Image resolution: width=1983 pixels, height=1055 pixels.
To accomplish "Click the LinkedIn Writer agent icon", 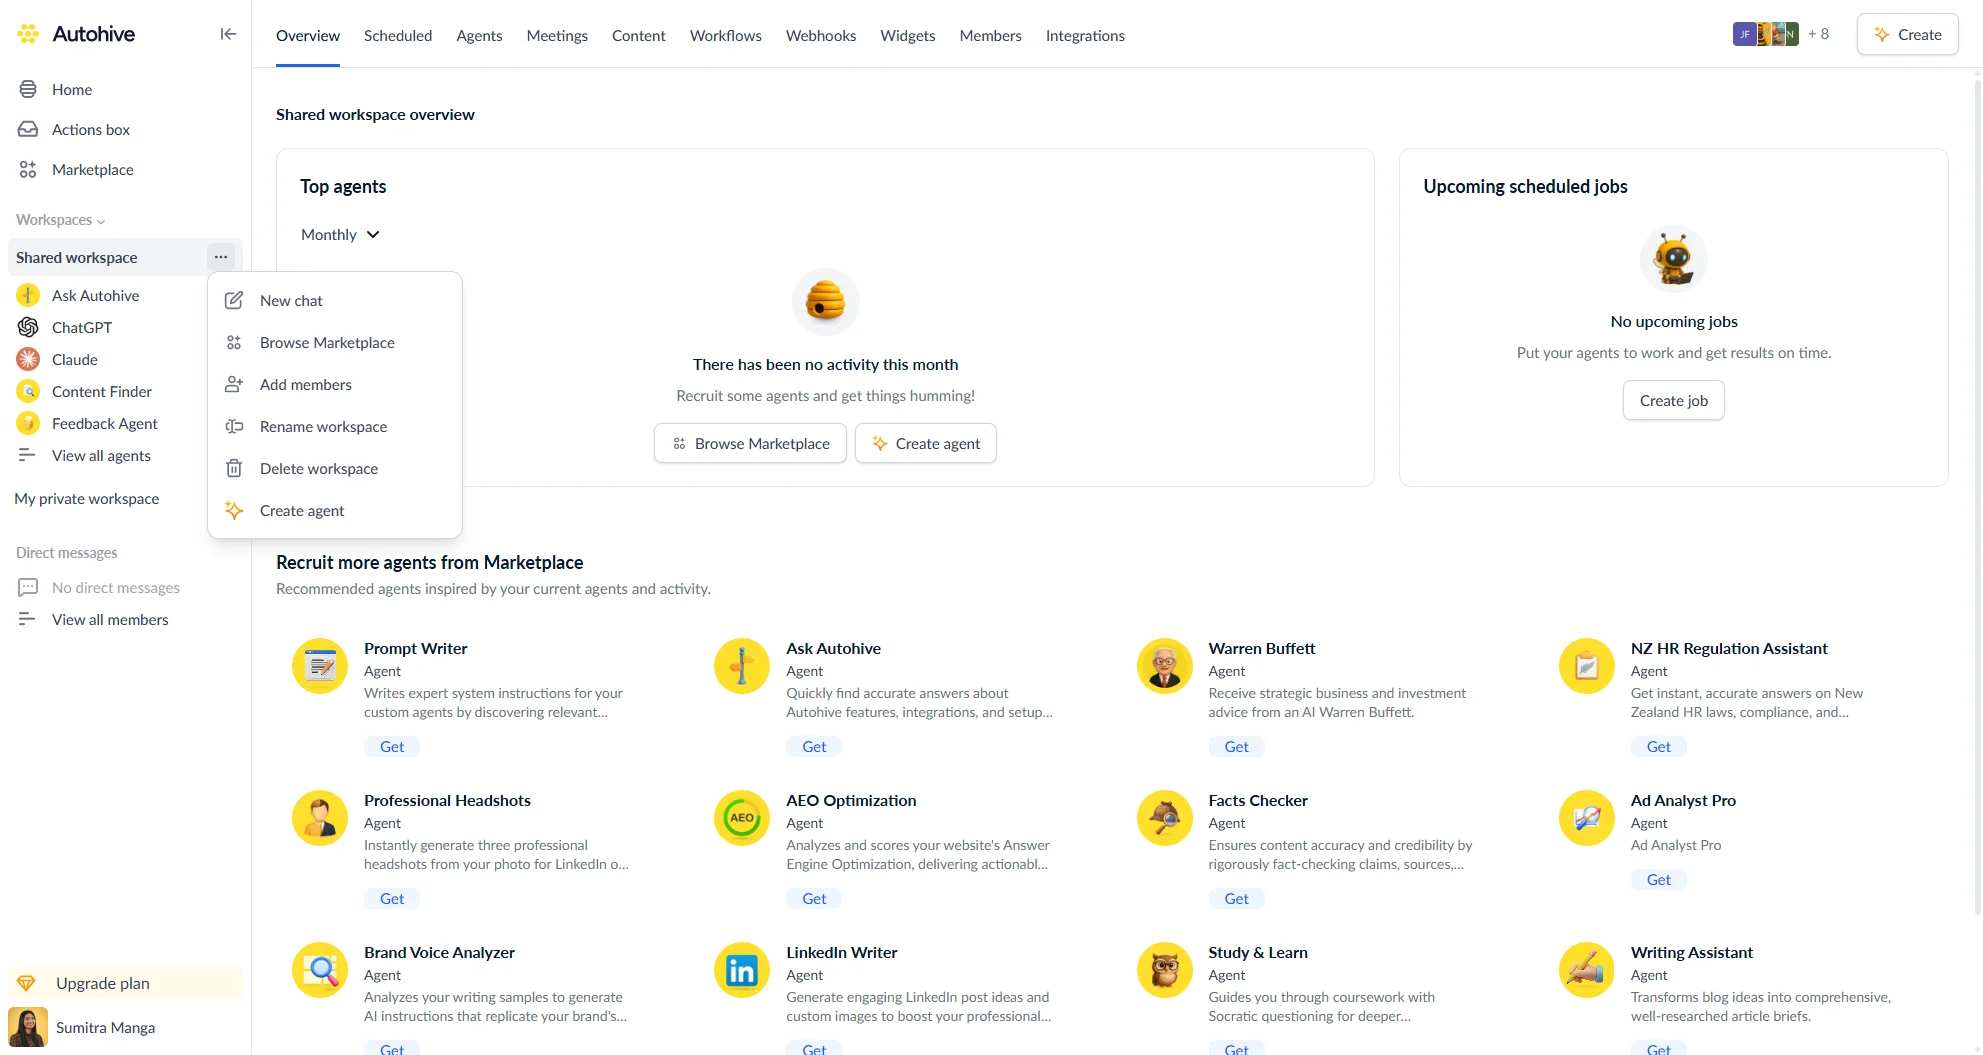I will click(x=741, y=970).
